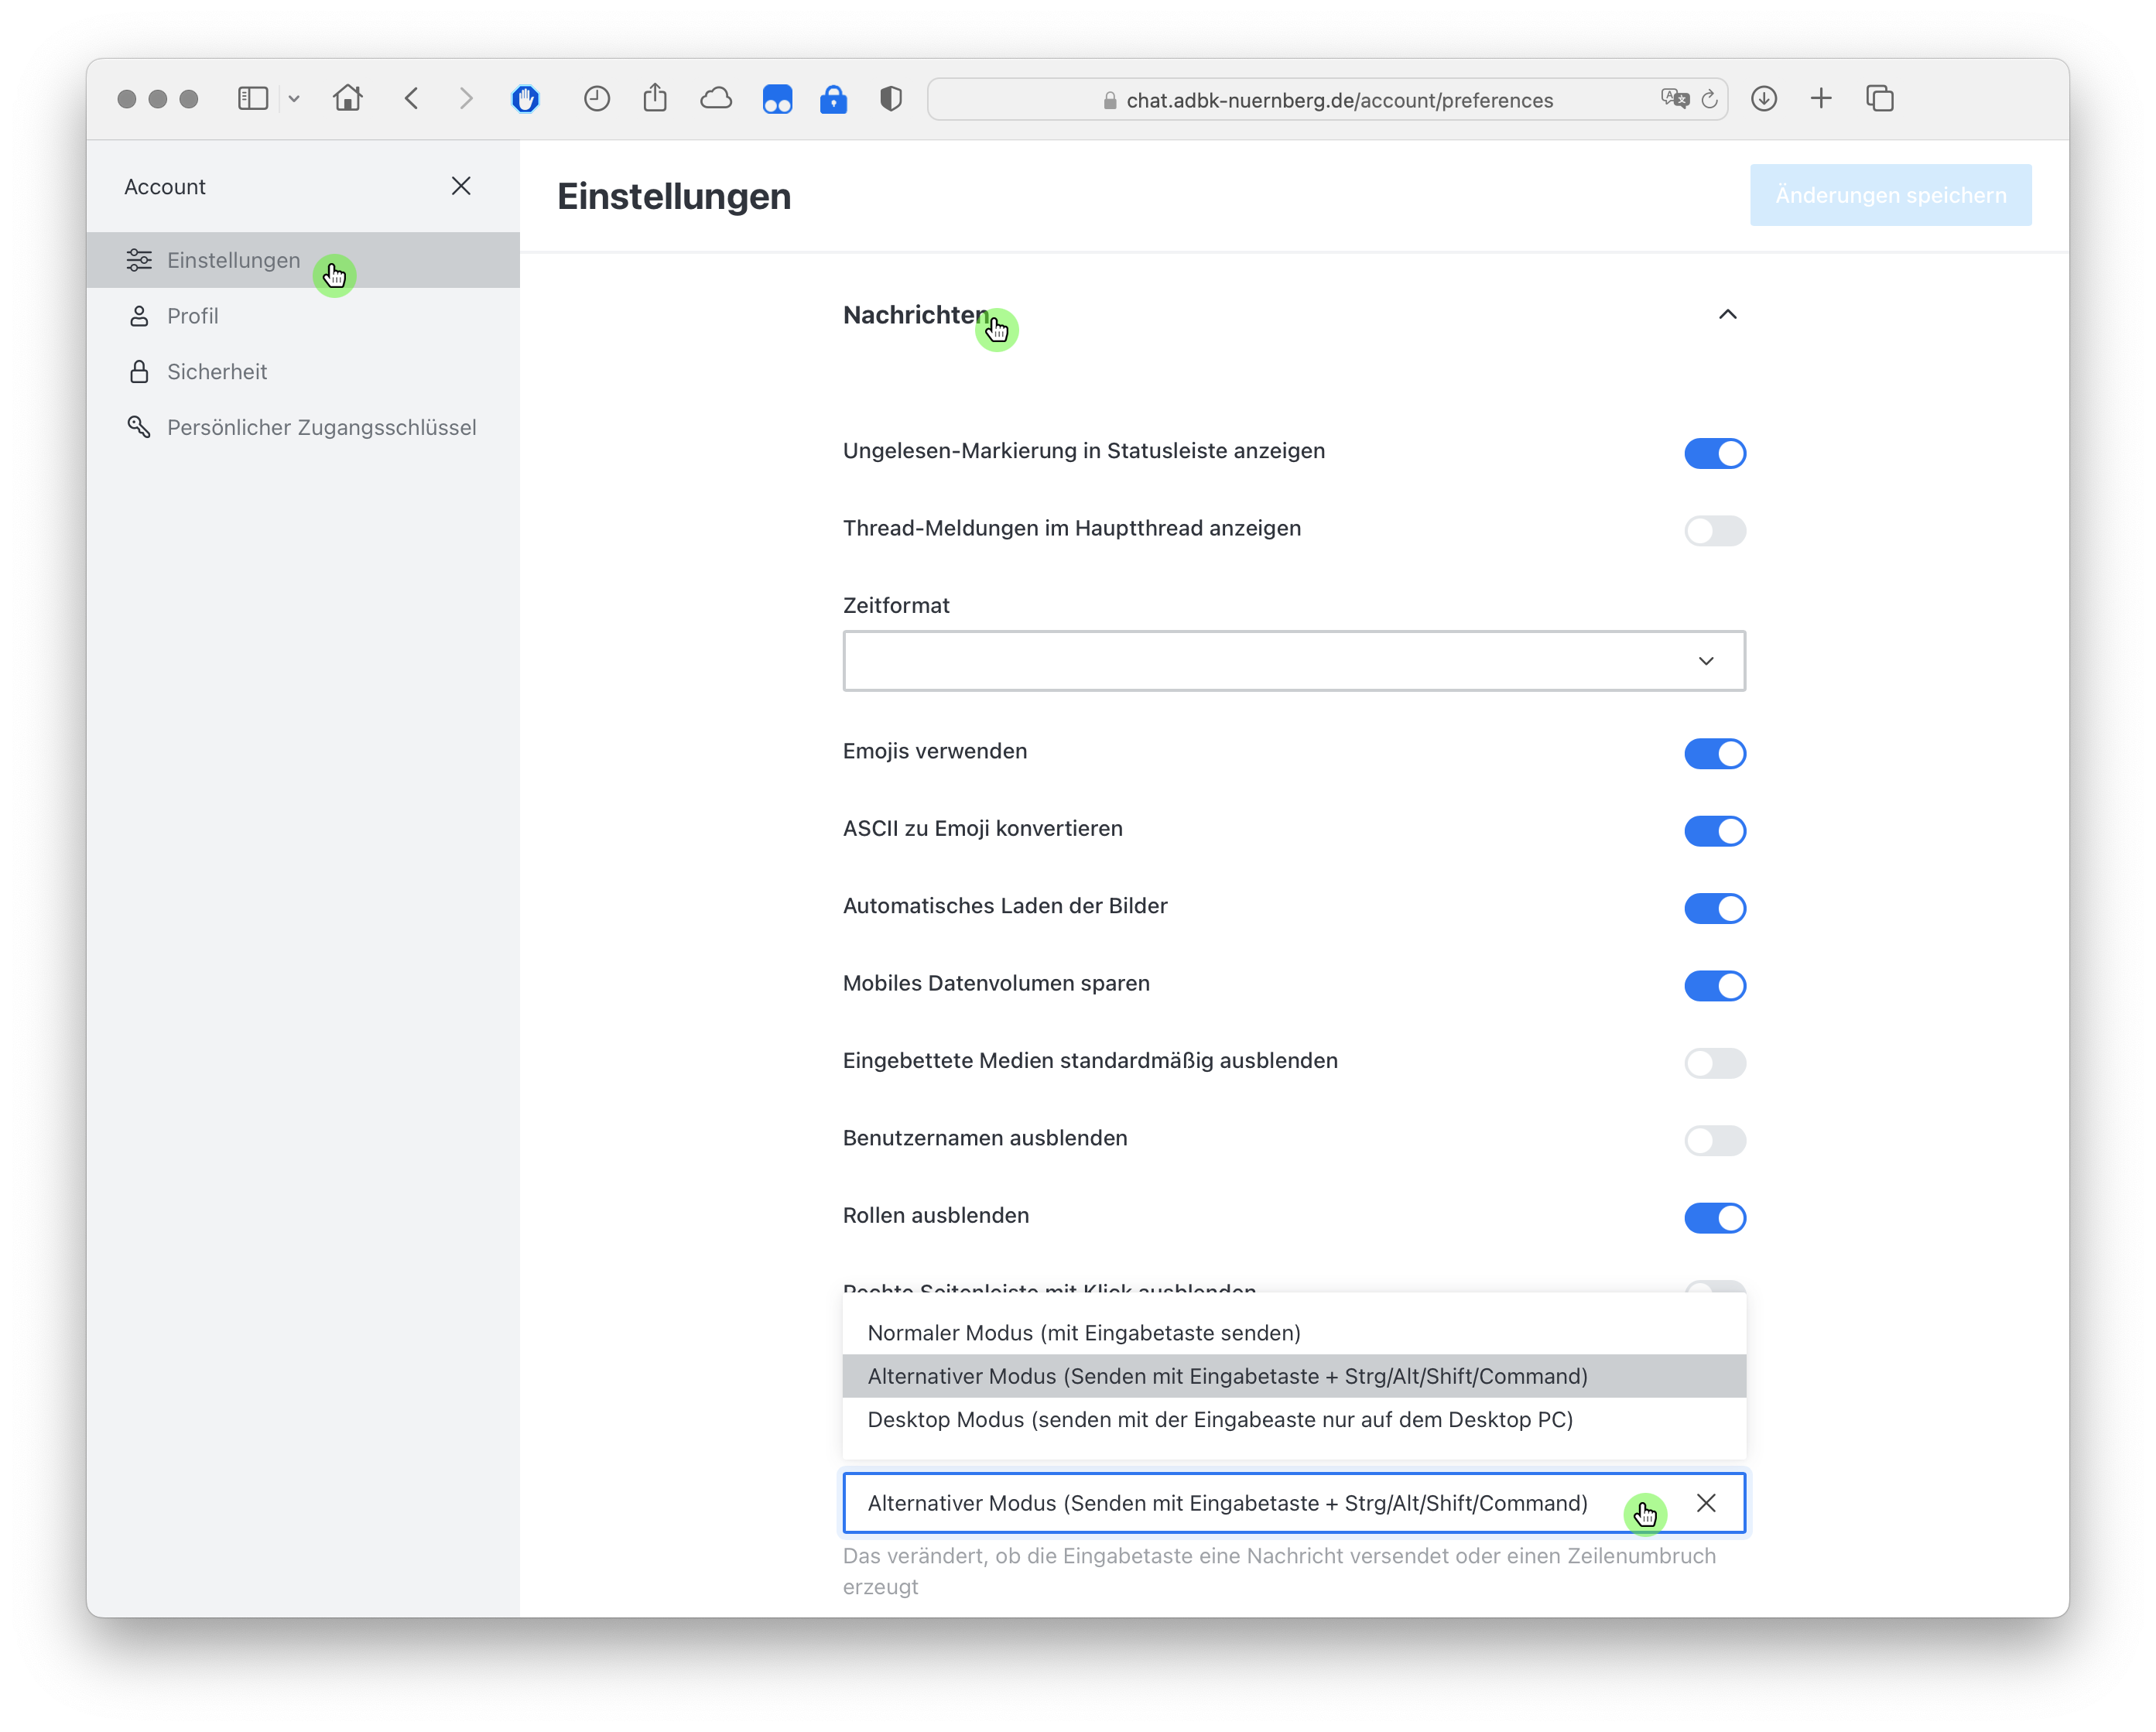The height and width of the screenshot is (1732, 2156).
Task: Click the Sicherheit lock icon
Action: [x=139, y=372]
